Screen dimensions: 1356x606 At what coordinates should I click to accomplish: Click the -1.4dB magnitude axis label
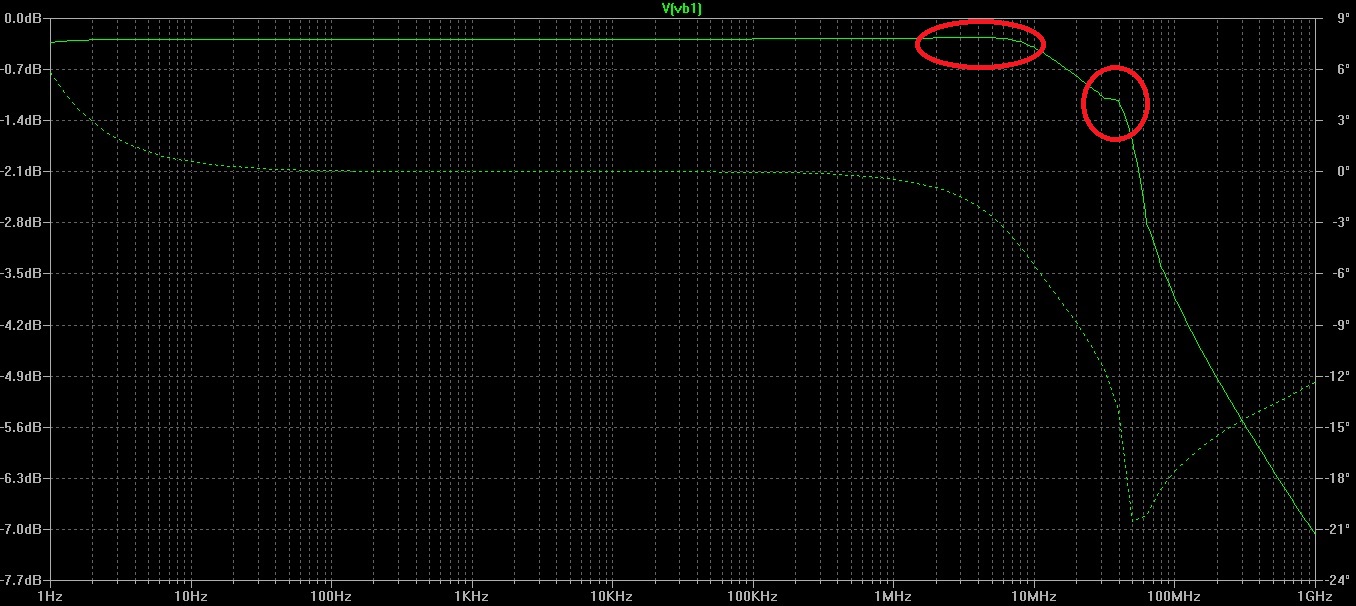[22, 120]
